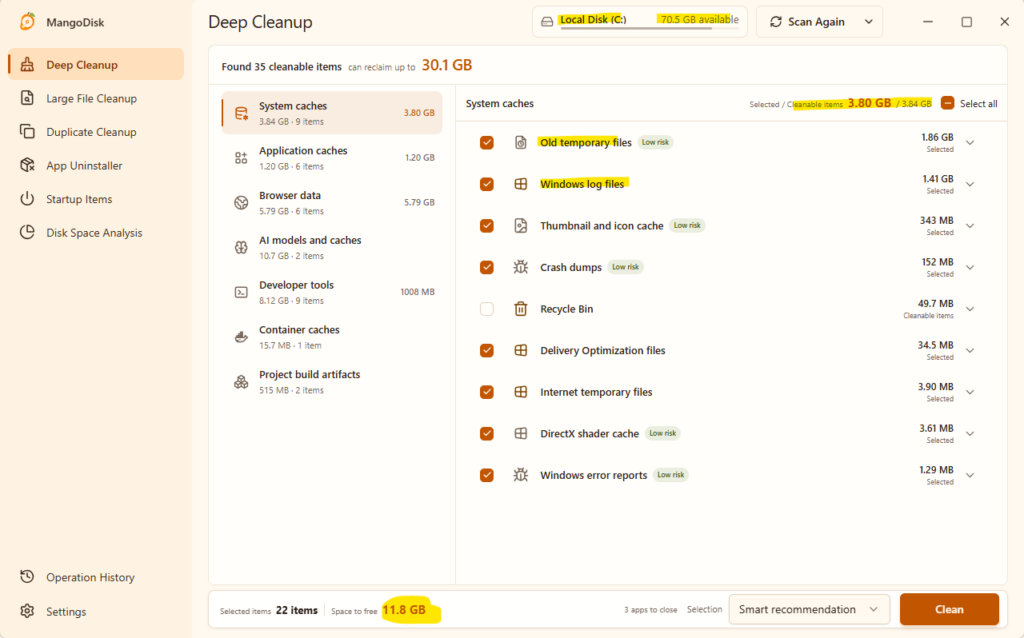Select the Developer tools category
This screenshot has height=638, width=1024.
pyautogui.click(x=332, y=292)
